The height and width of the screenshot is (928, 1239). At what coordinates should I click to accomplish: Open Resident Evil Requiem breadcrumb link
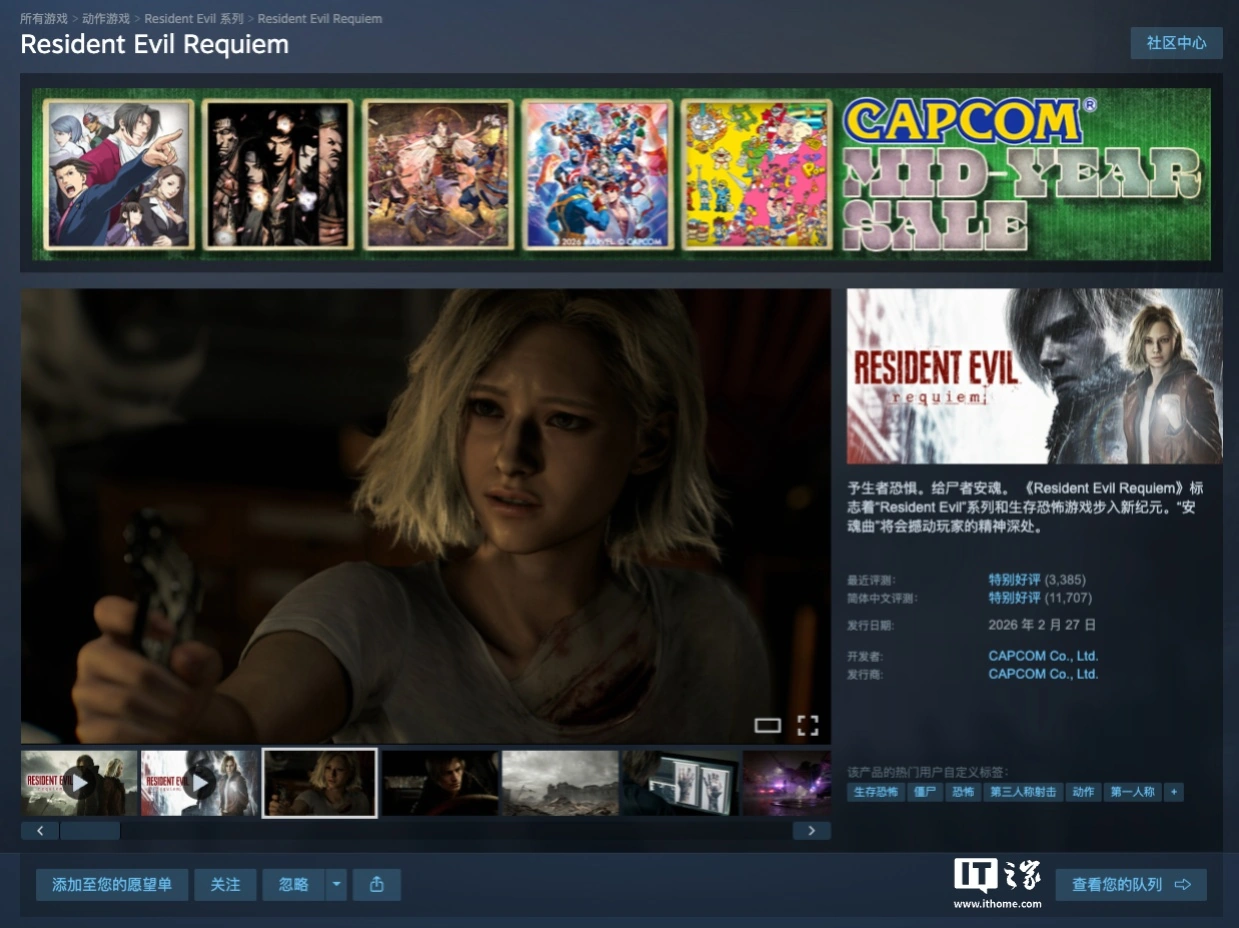(320, 19)
